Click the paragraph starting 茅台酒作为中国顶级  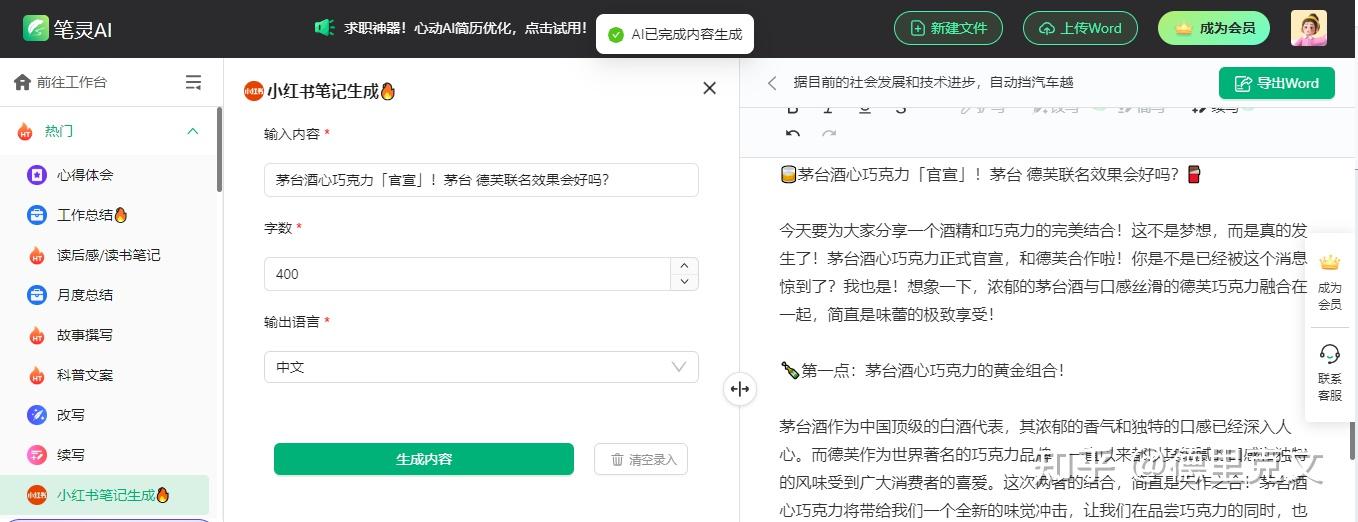(1043, 468)
